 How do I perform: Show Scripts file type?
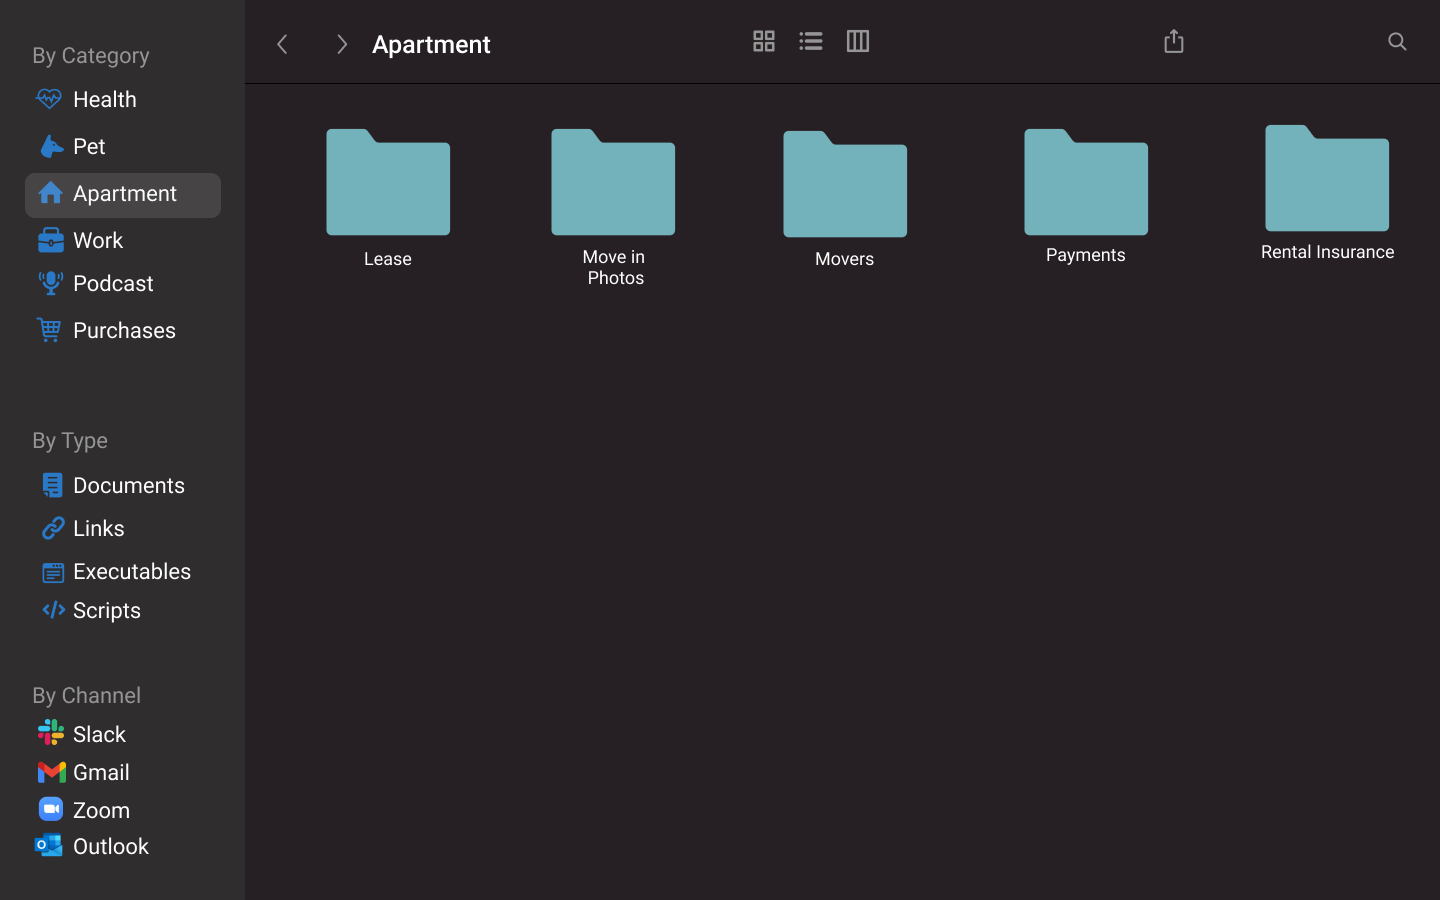point(107,610)
